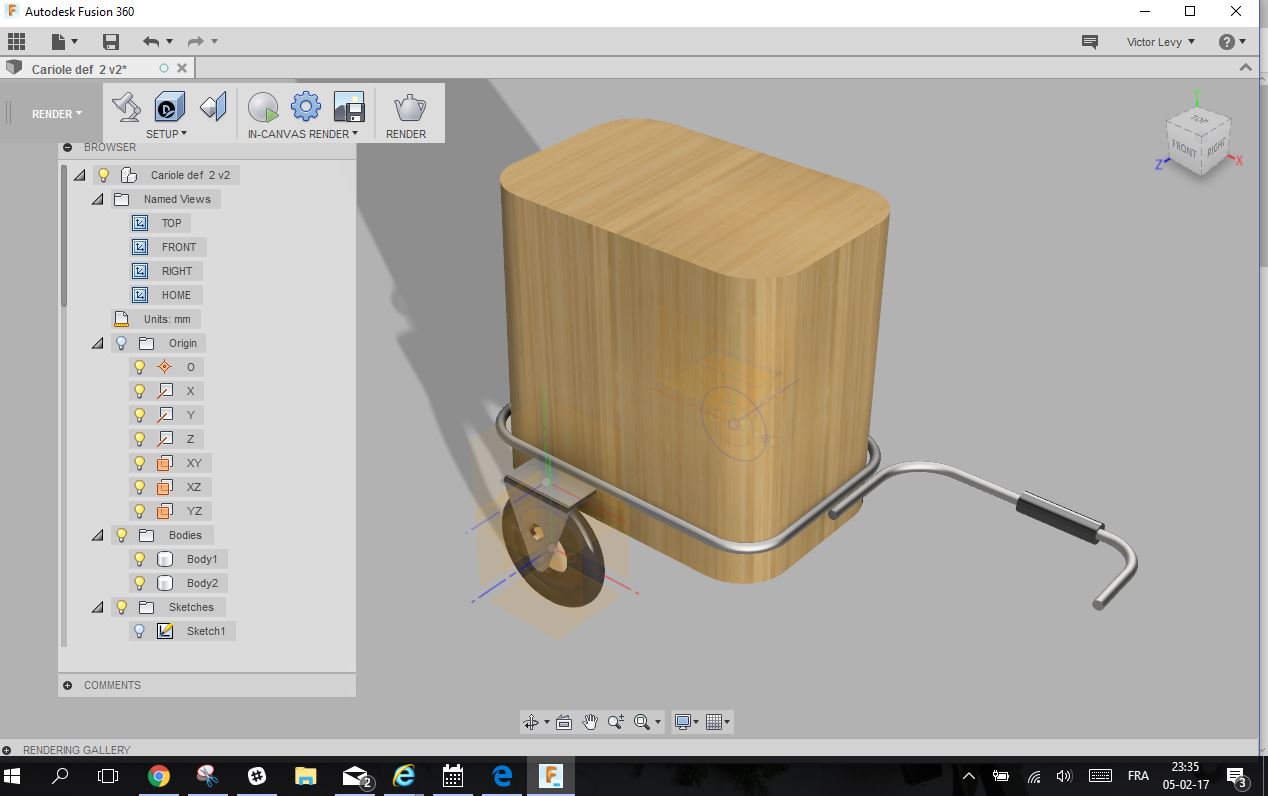Toggle visibility bulb of origin point O
Screen dimensions: 1268x796
click(140, 367)
